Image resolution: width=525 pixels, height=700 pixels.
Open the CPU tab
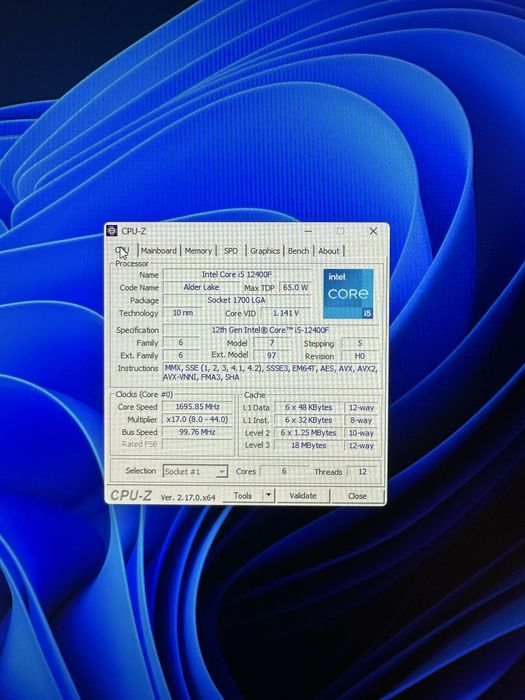122,250
